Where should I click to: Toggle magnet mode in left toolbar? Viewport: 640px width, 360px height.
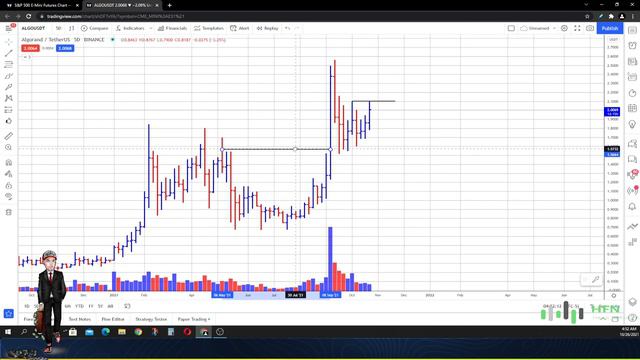9,162
